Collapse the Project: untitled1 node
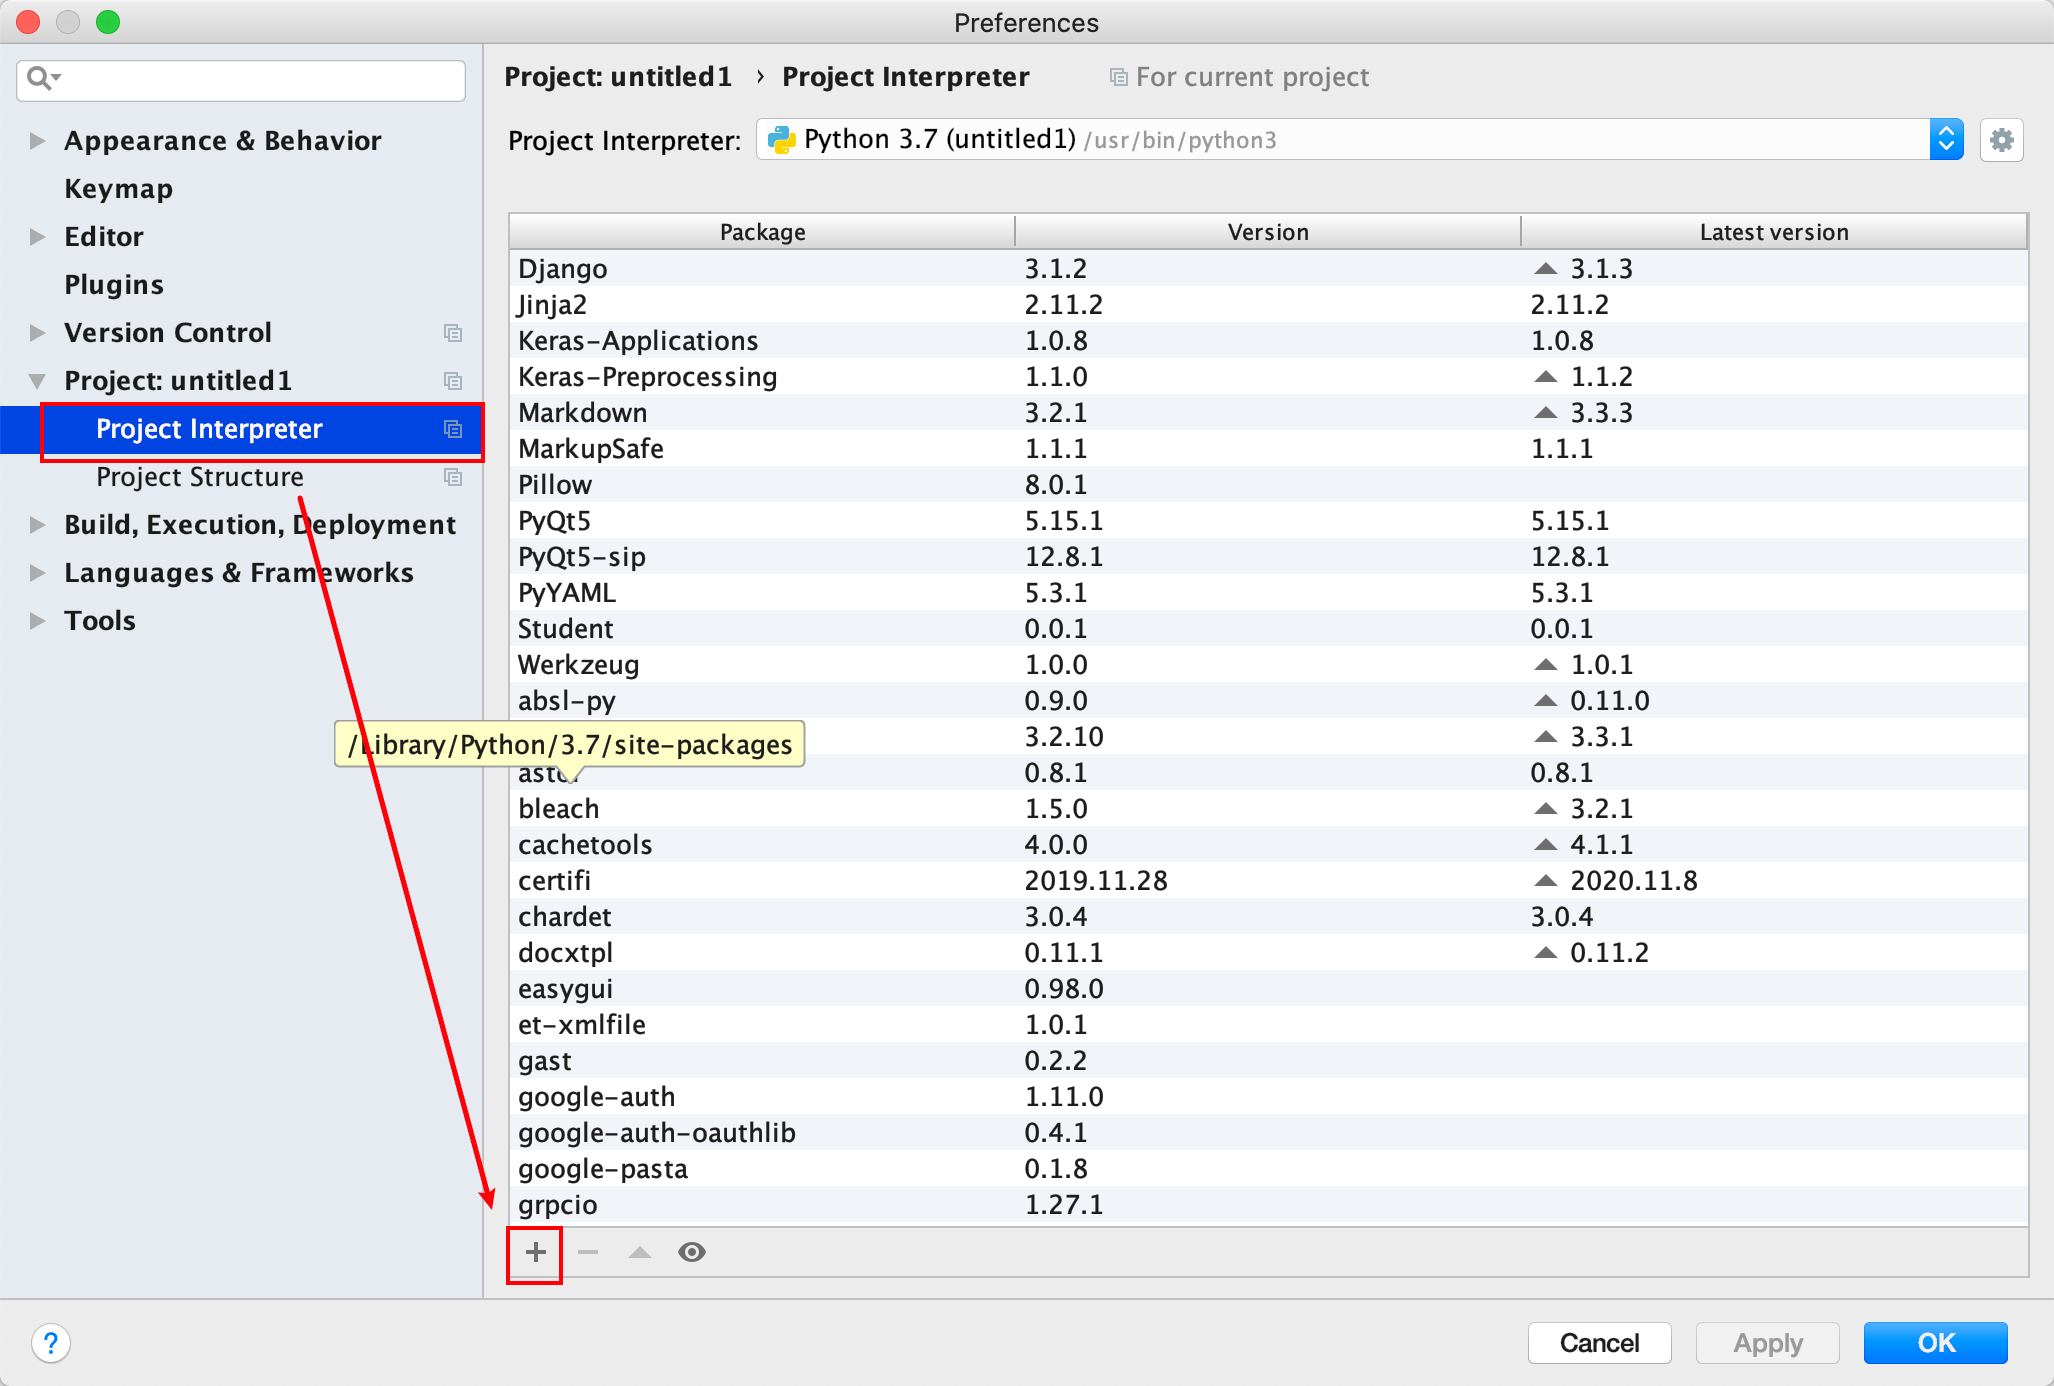 click(37, 381)
